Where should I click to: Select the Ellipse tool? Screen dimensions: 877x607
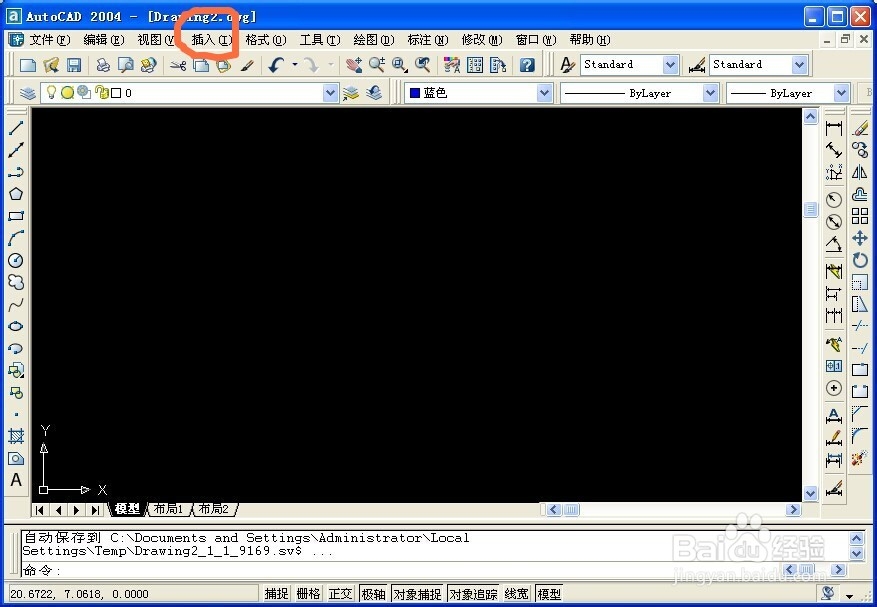[x=16, y=326]
